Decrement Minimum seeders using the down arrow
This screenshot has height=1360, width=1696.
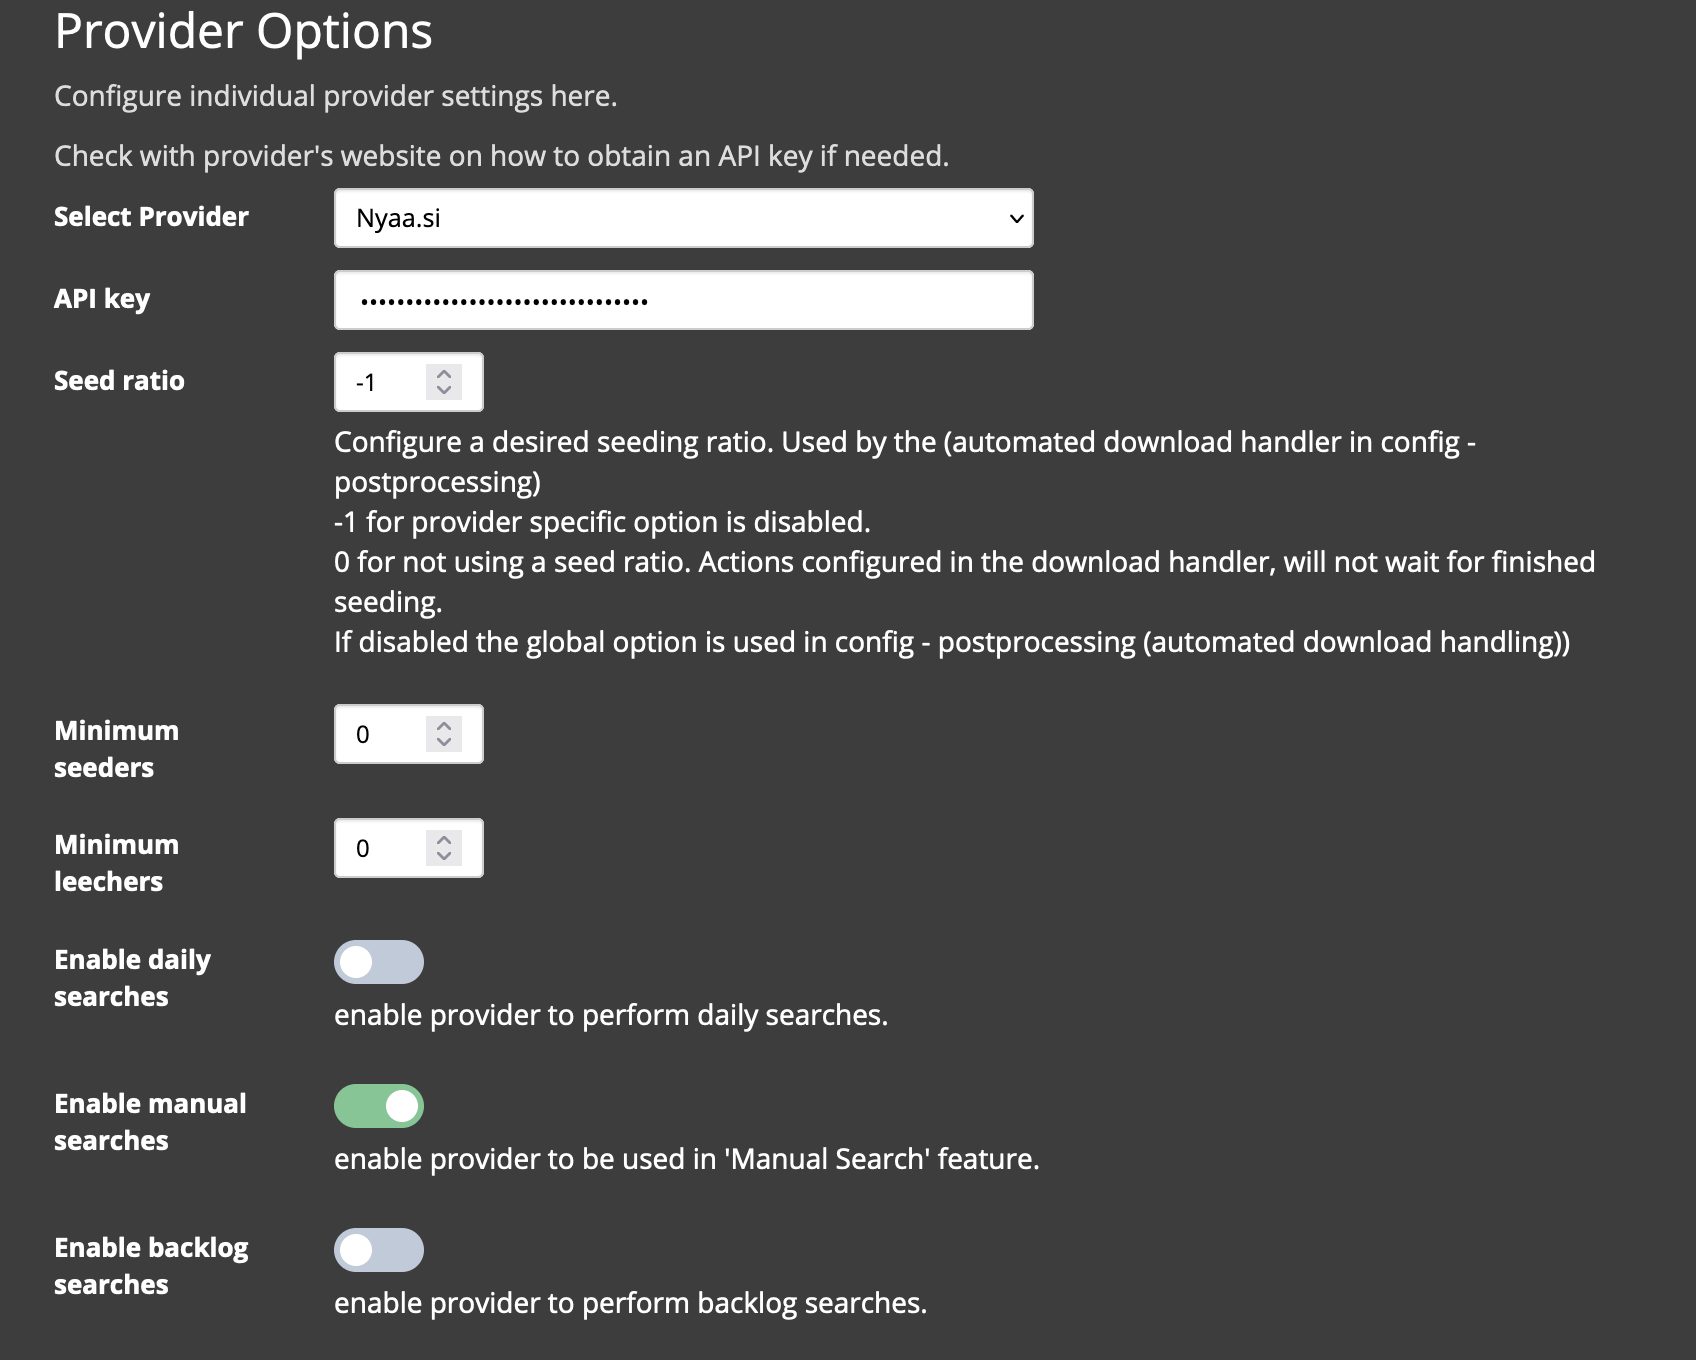444,742
